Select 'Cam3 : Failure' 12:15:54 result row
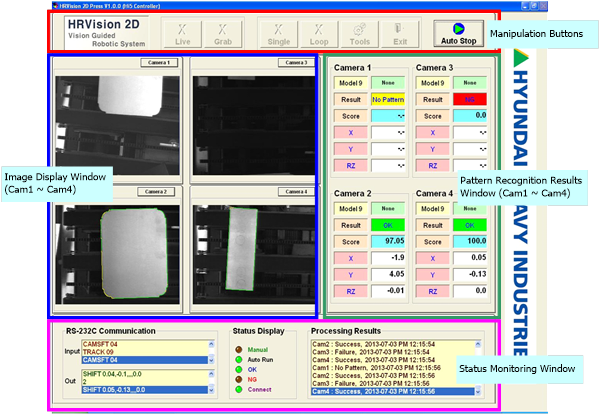The height and width of the screenshot is (417, 601). 393,352
